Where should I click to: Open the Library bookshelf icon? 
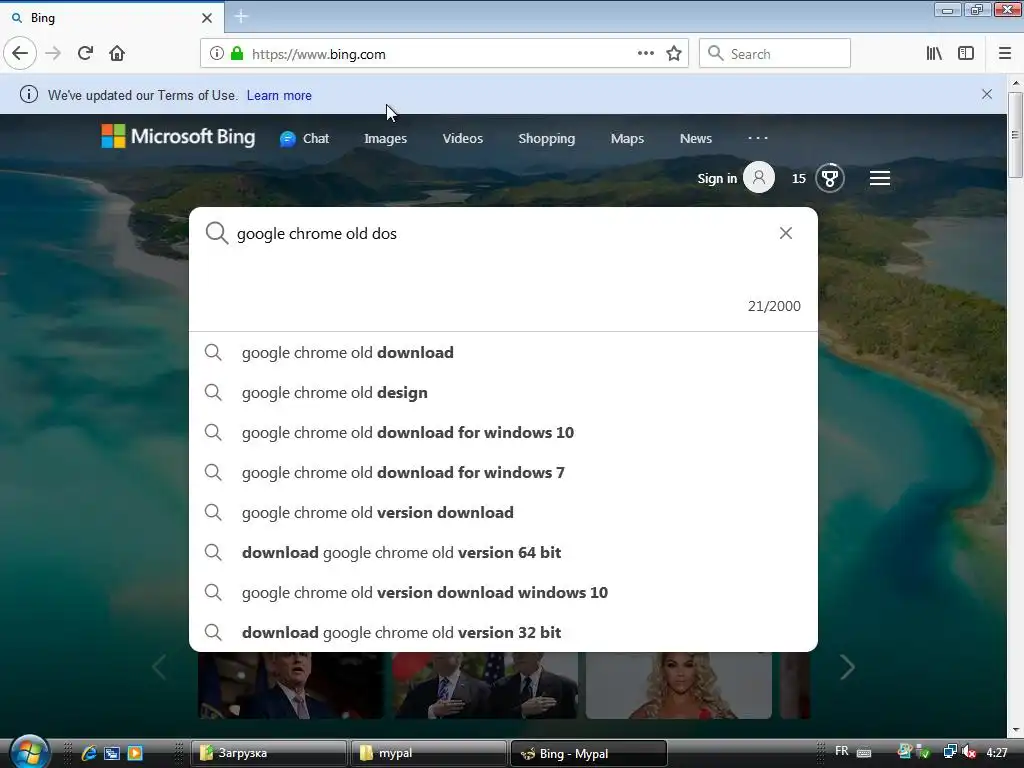[x=934, y=54]
